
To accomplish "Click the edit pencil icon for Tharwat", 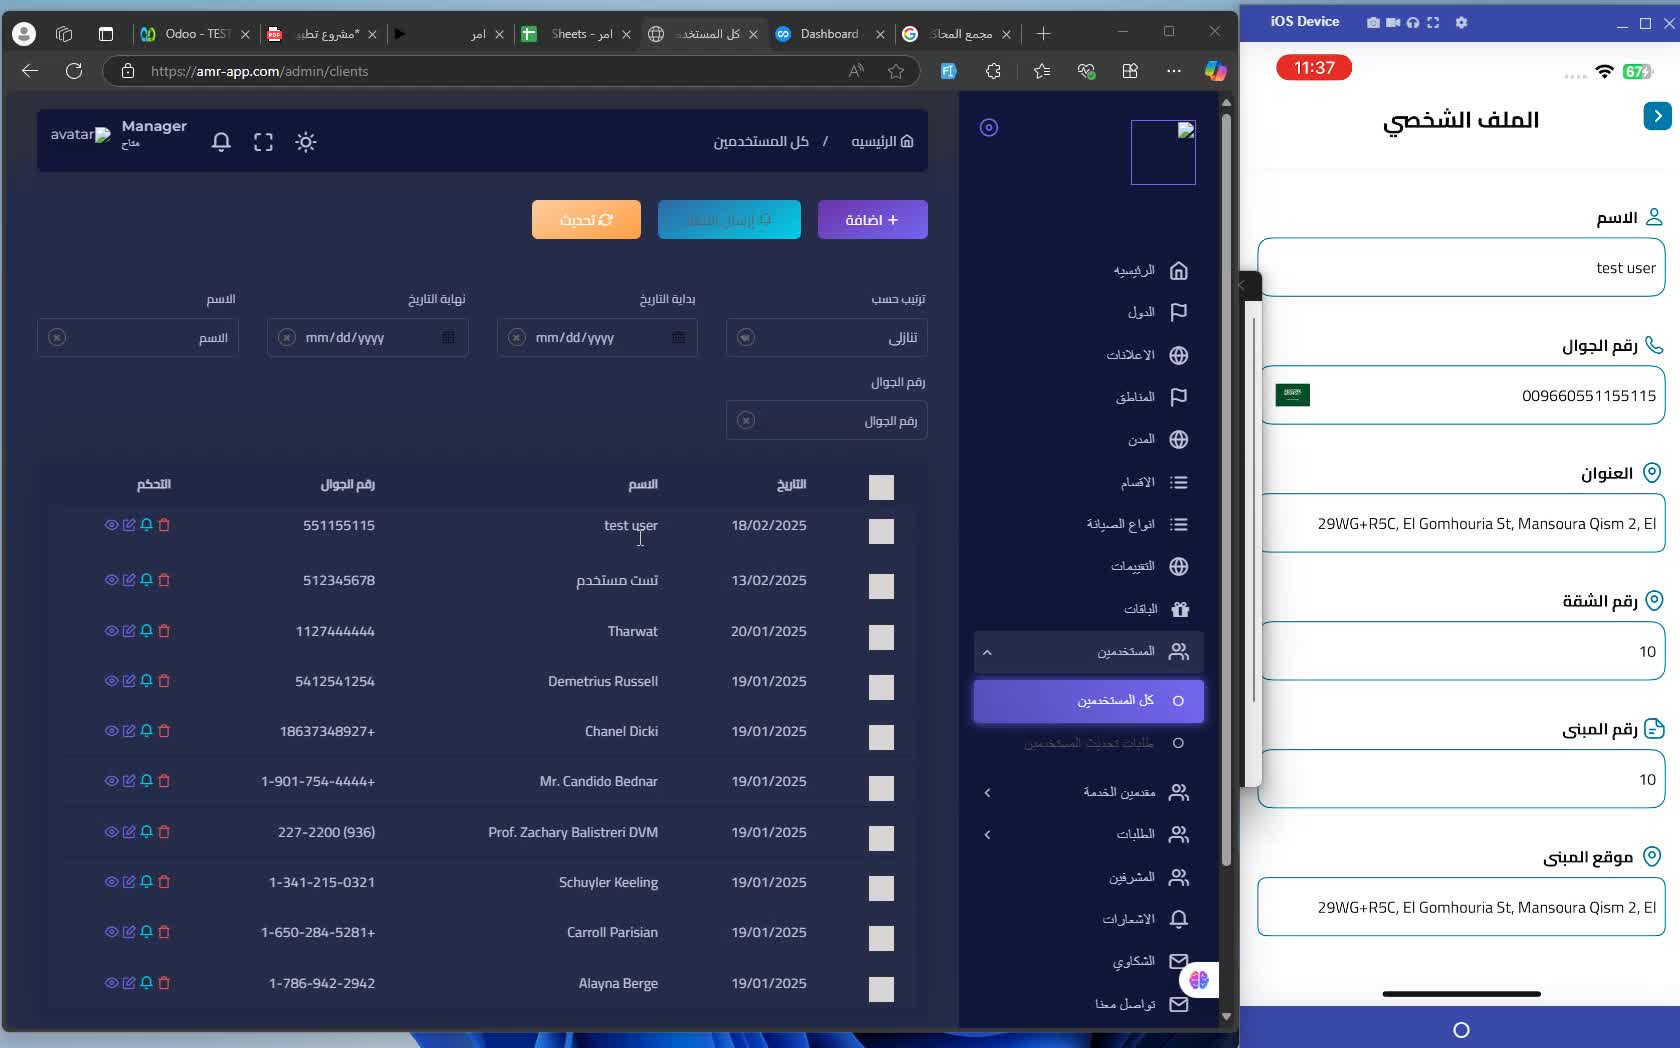I will [129, 631].
